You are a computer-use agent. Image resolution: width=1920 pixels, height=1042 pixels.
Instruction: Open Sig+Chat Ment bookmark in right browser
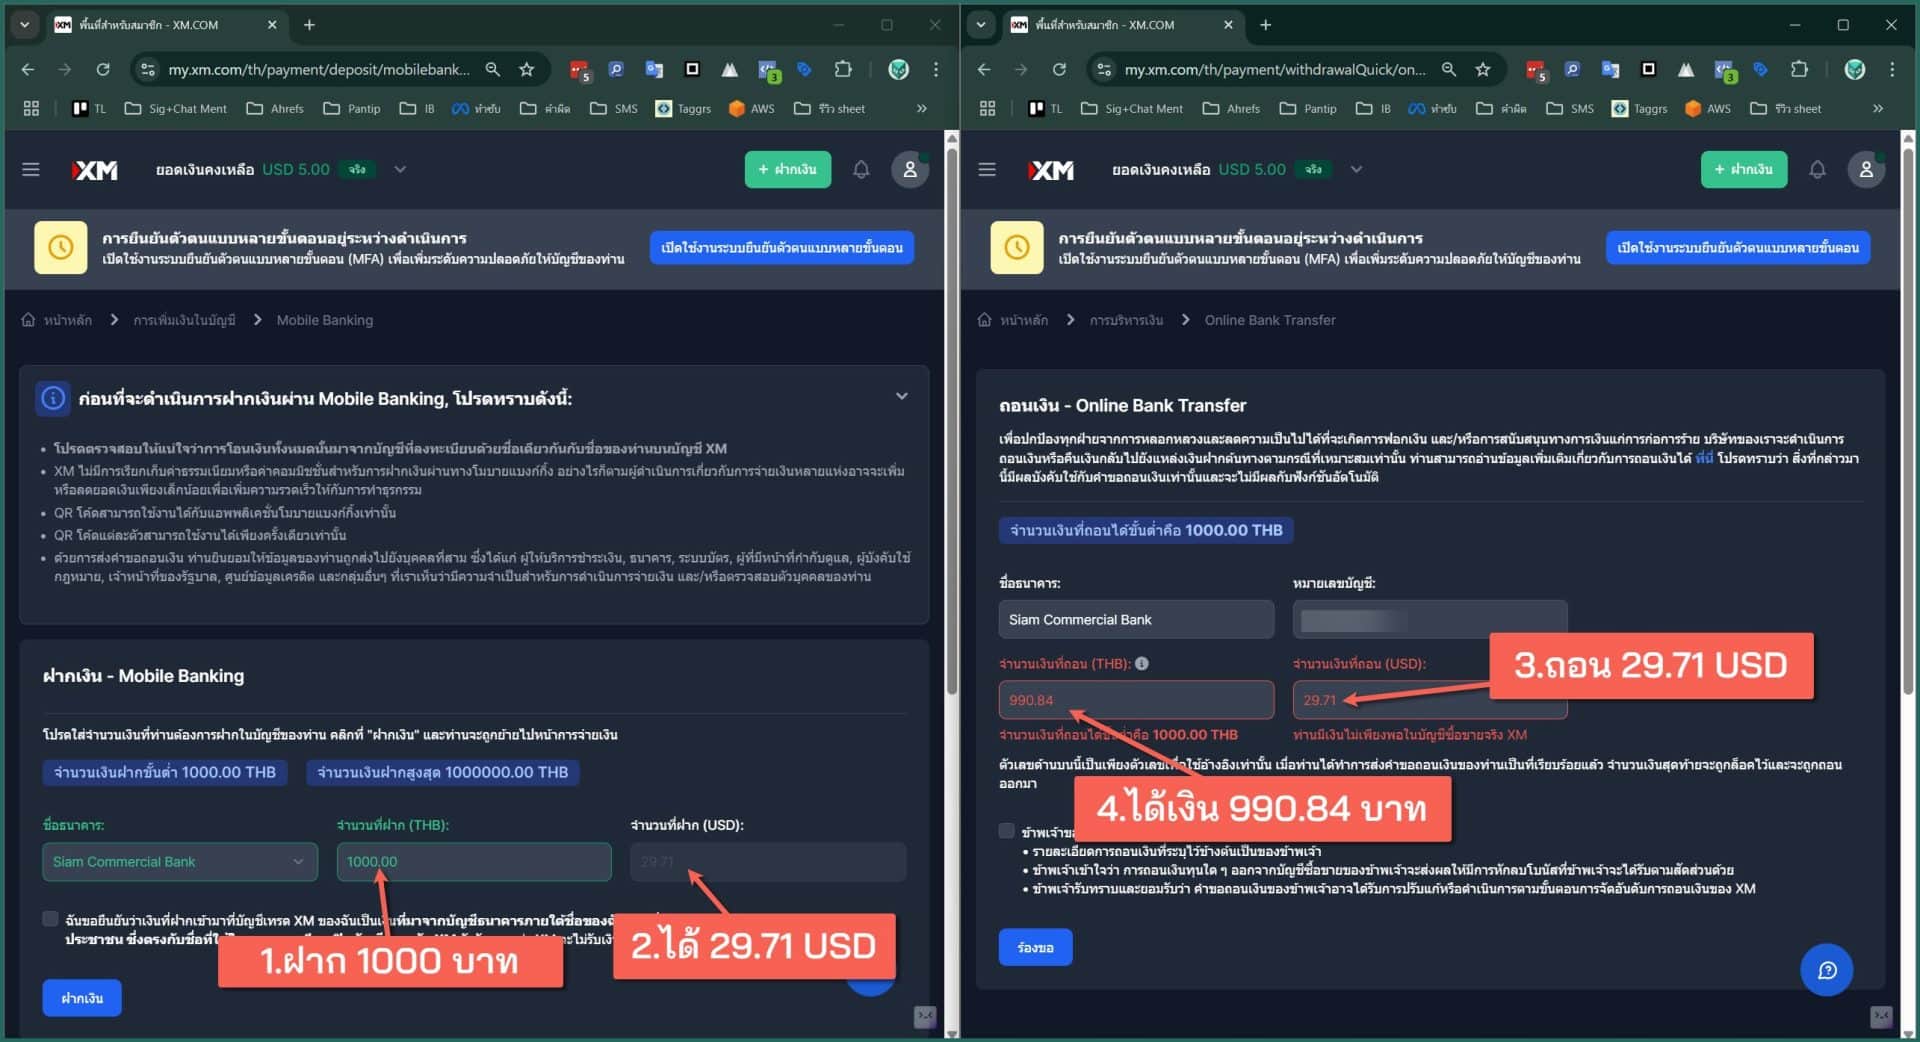tap(1132, 108)
